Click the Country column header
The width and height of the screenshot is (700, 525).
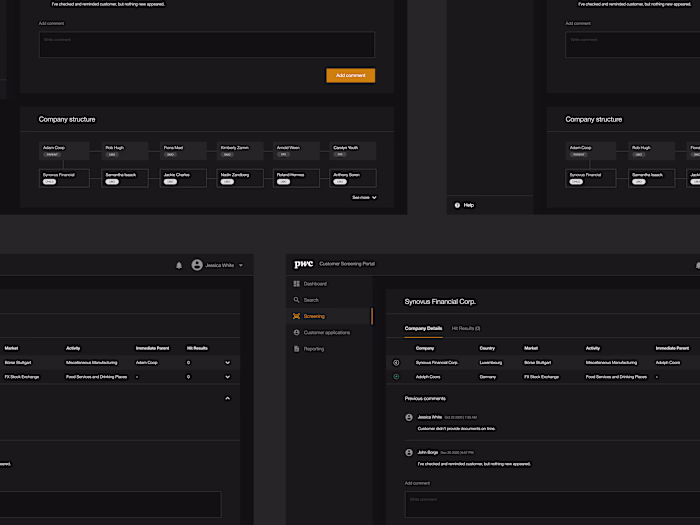(487, 348)
